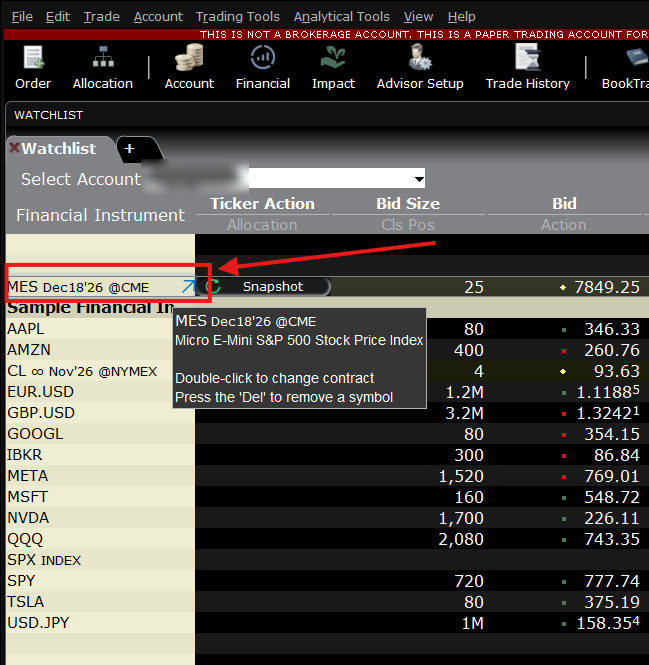Click the WATCHLIST panel title bar
The width and height of the screenshot is (649, 665).
tap(327, 115)
